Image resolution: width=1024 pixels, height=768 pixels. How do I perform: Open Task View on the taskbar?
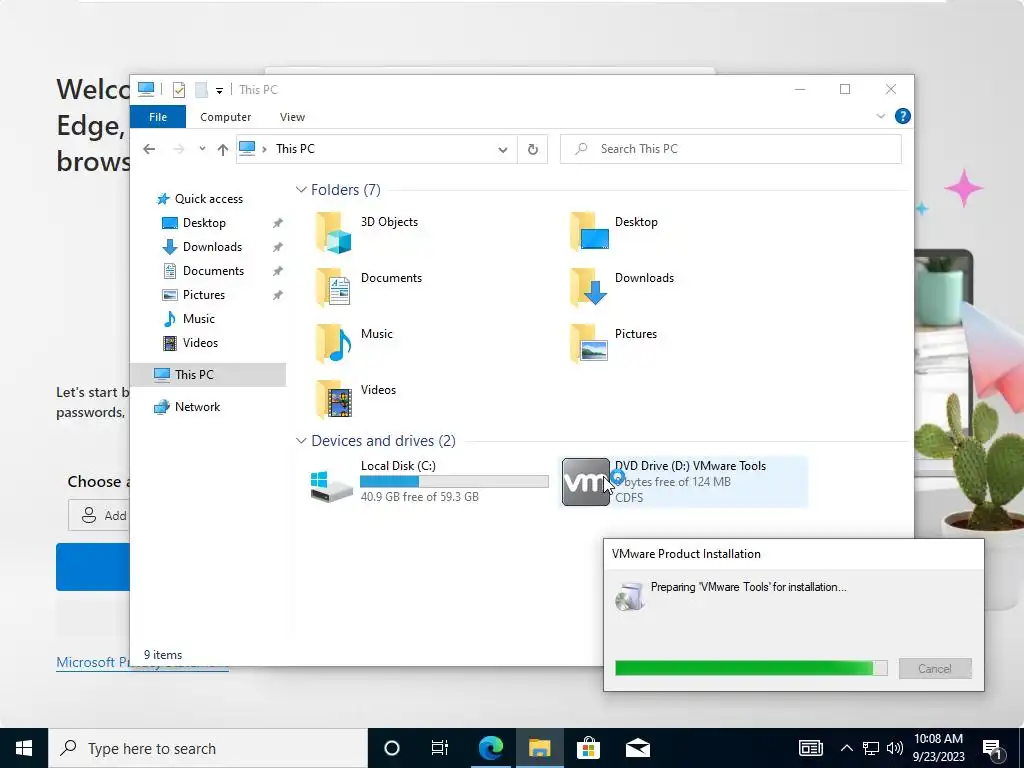click(440, 748)
